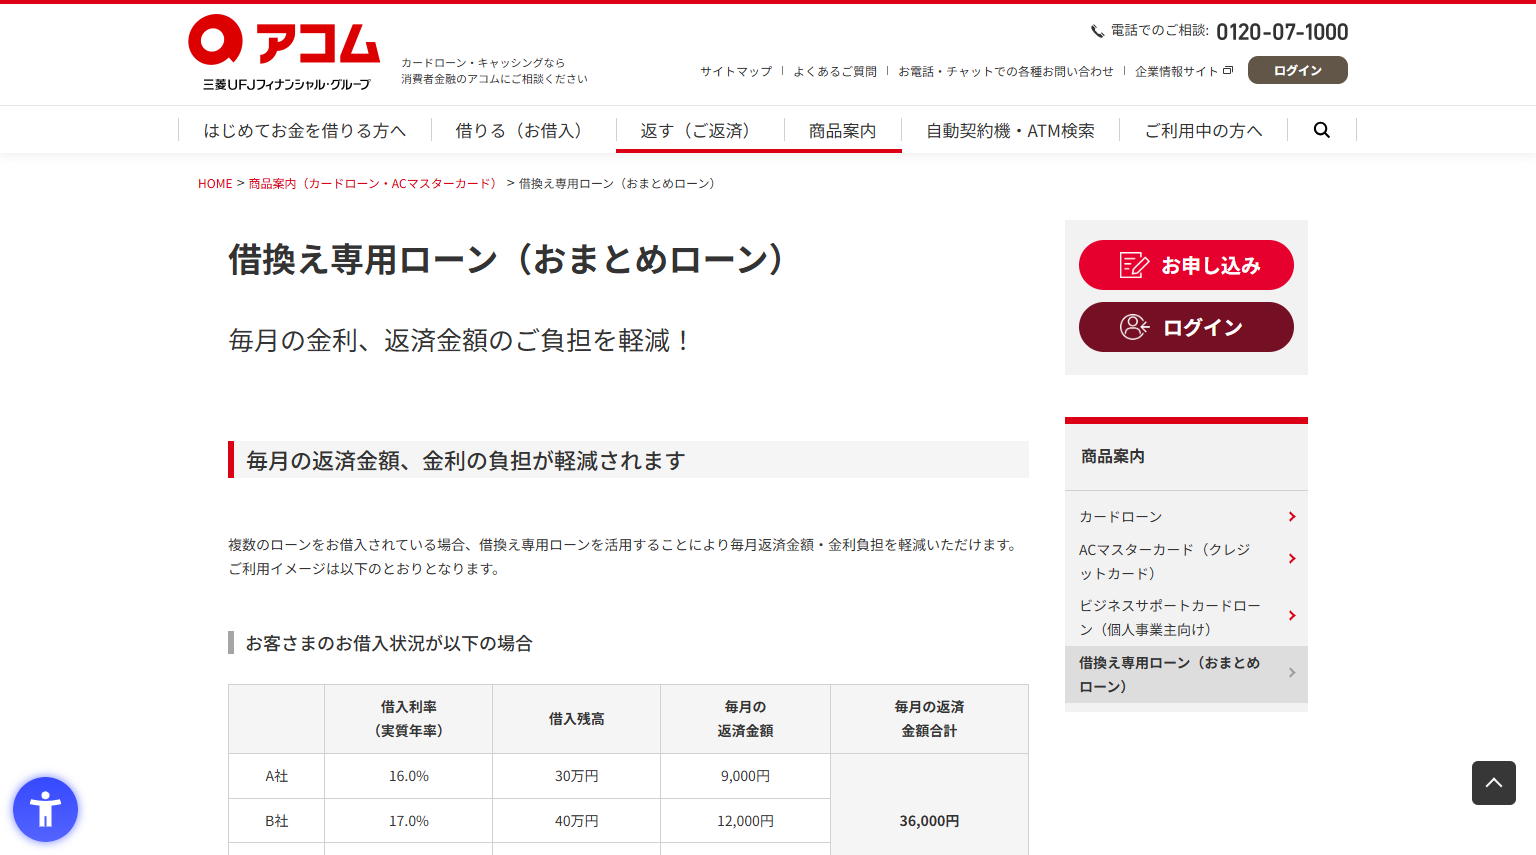Screen dimensions: 1536x855
Task: Click the arrow next to カードローン
Action: click(1292, 517)
